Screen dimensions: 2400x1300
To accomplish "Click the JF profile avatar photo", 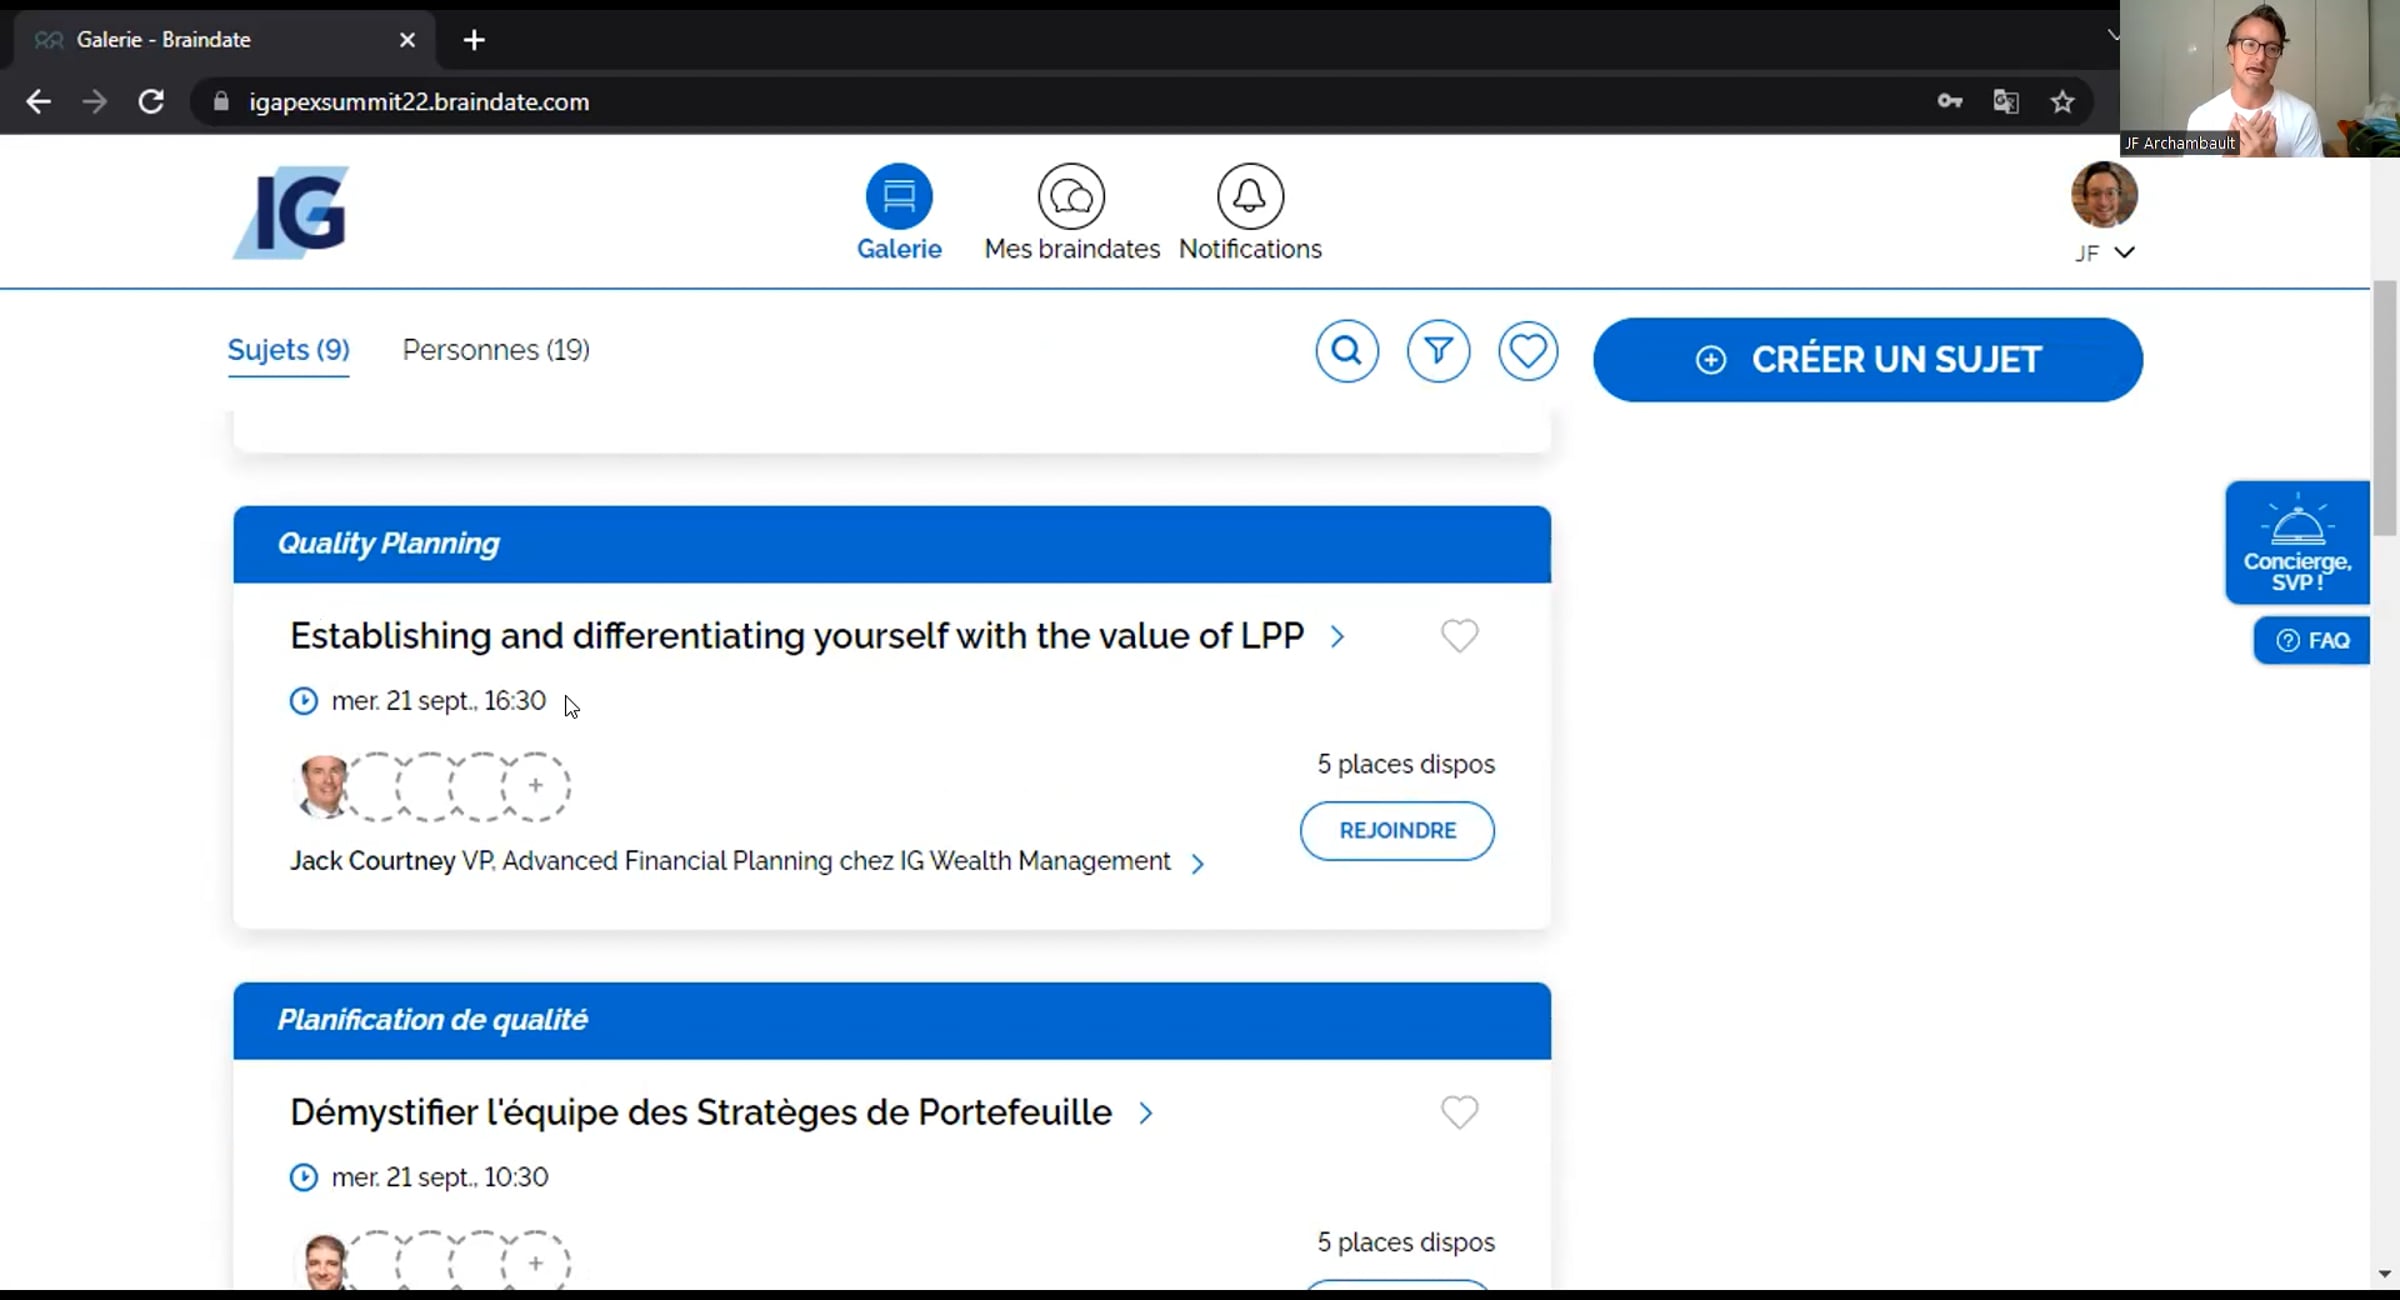I will 2104,195.
